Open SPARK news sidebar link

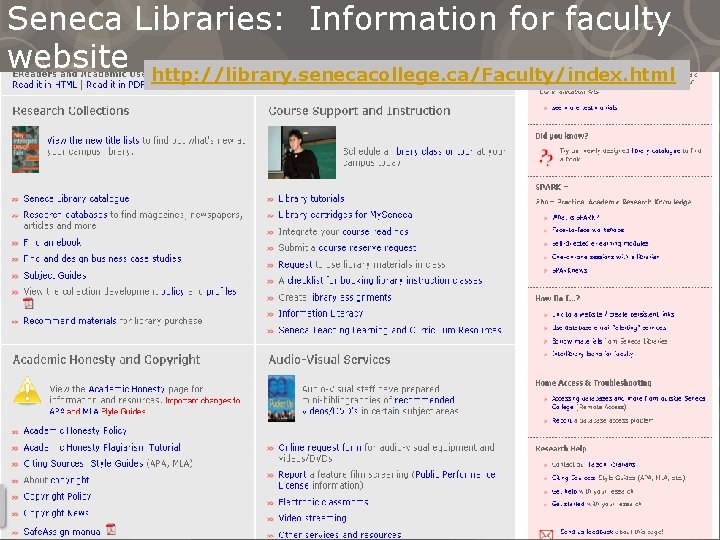point(569,270)
